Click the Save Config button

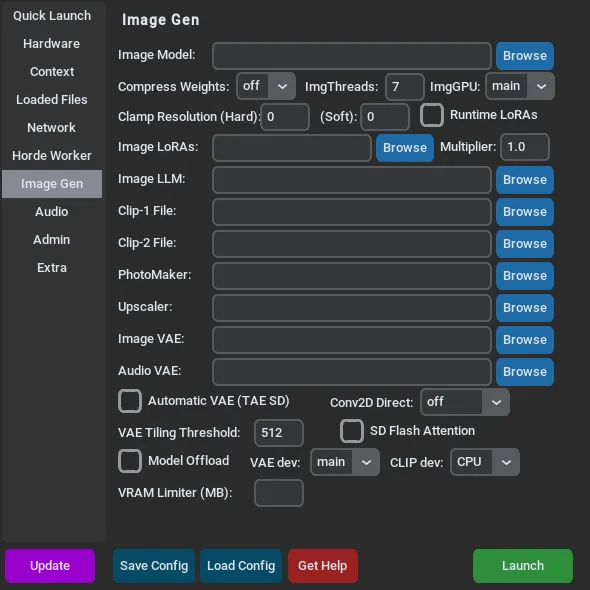(x=154, y=566)
